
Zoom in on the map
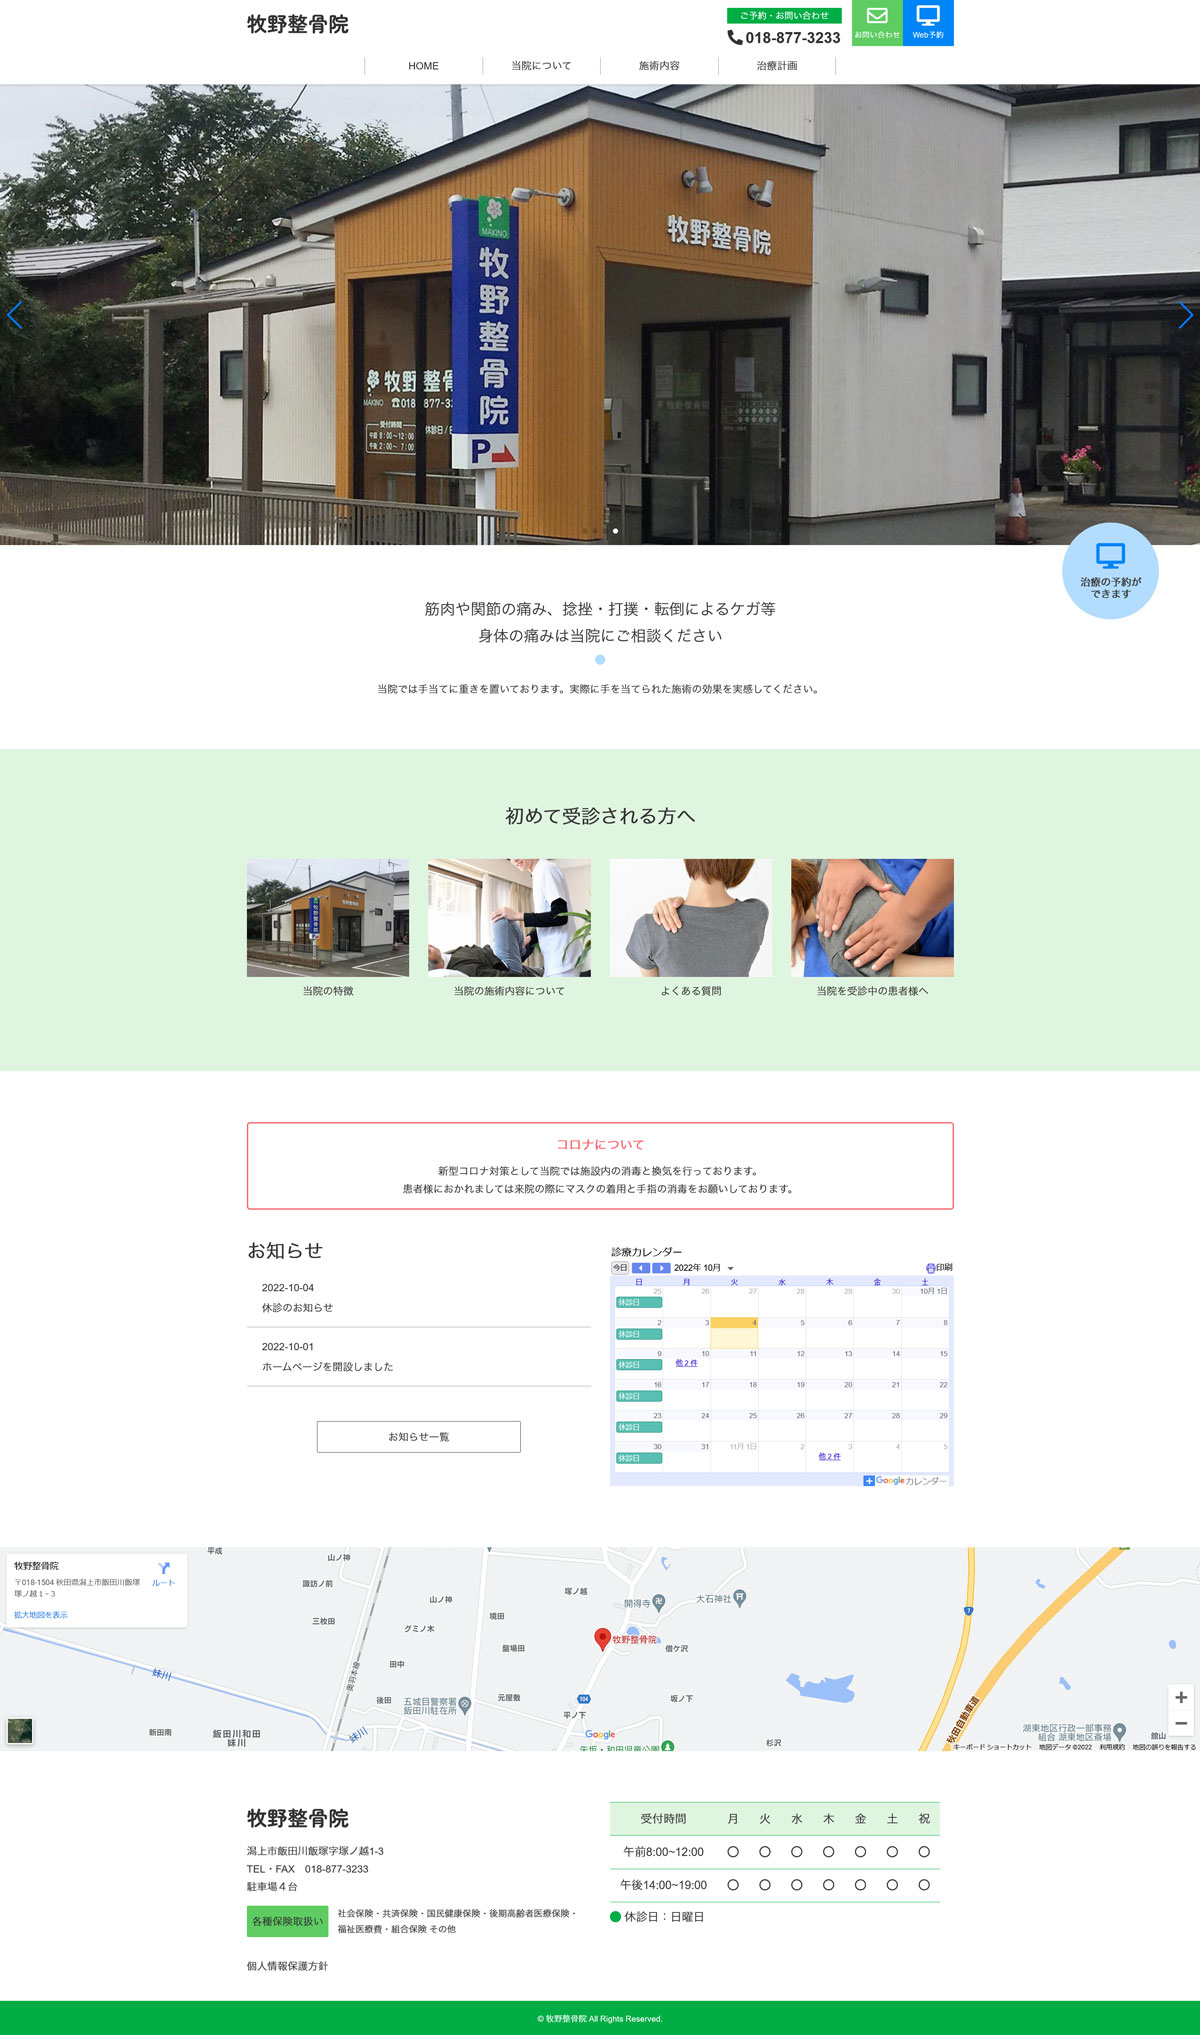[x=1181, y=1697]
